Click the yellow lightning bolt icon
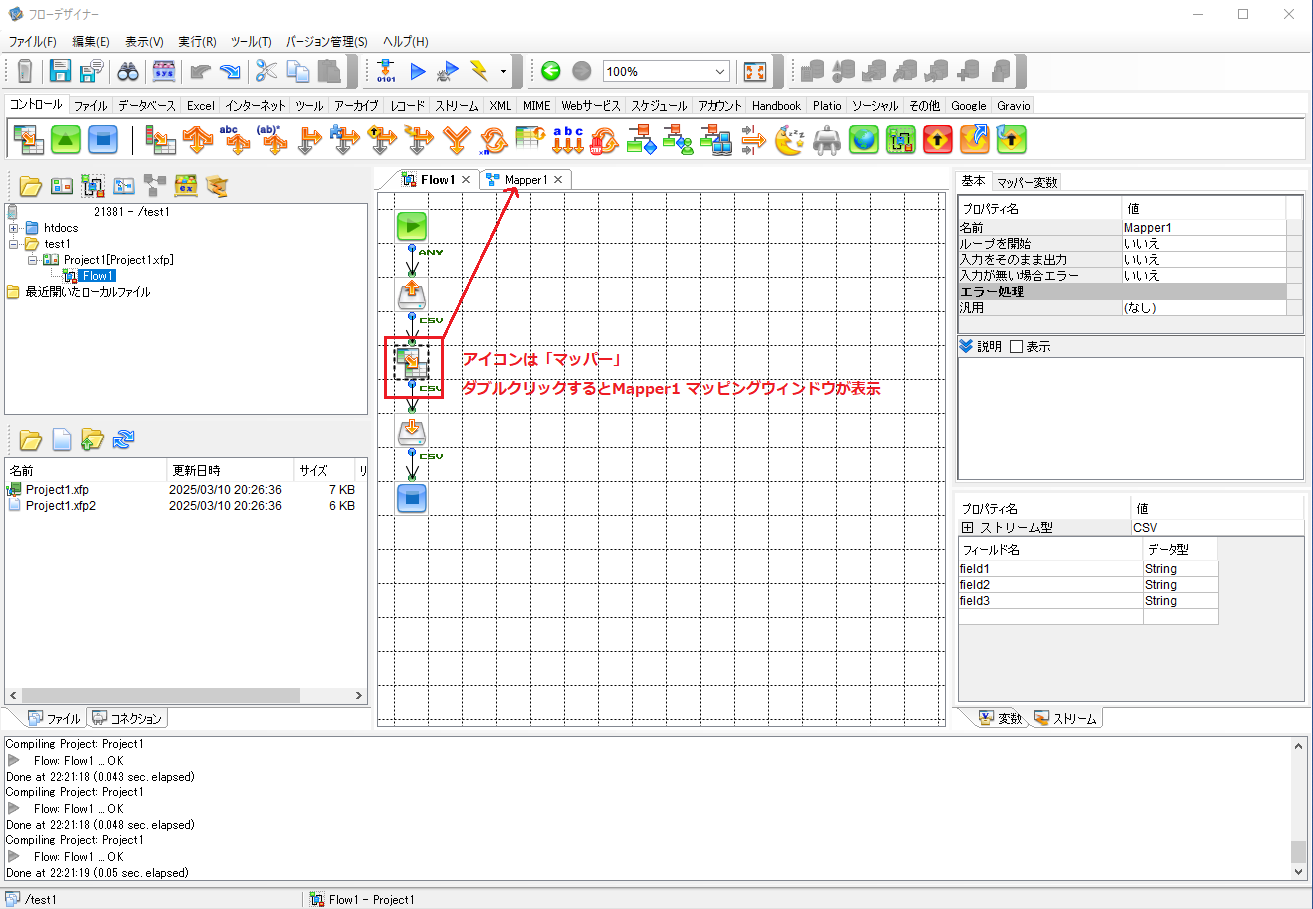Screen dimensions: 1313x909 [x=479, y=71]
